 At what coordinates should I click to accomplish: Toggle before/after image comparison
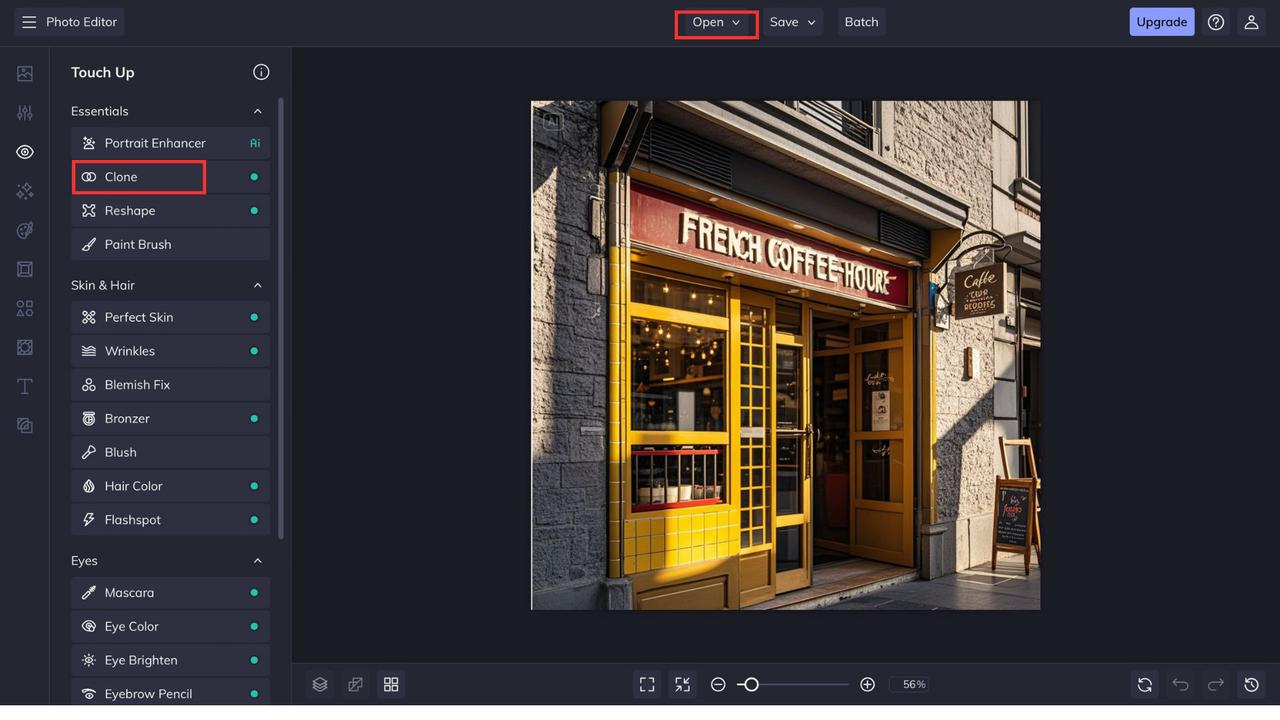pyautogui.click(x=355, y=684)
